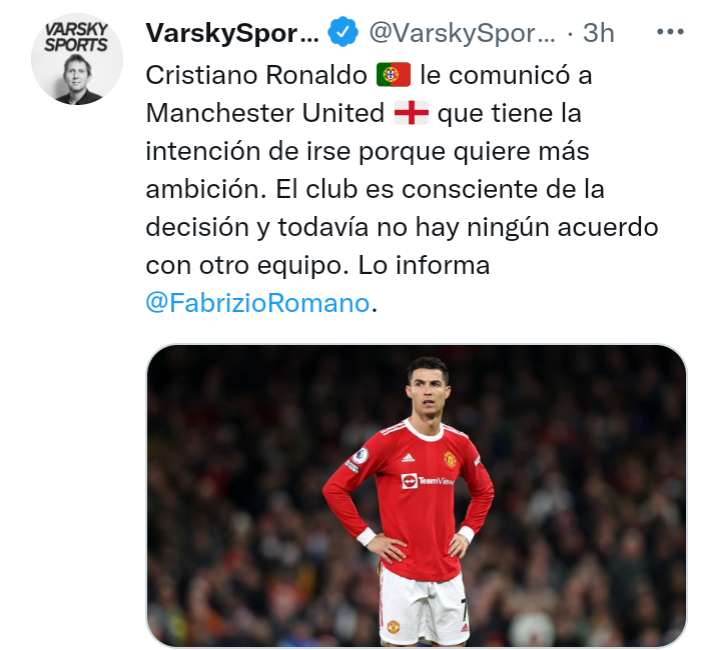Click the TeamViewer sponsor logo on the shirt
Viewport: 719px width, 650px height.
427,481
